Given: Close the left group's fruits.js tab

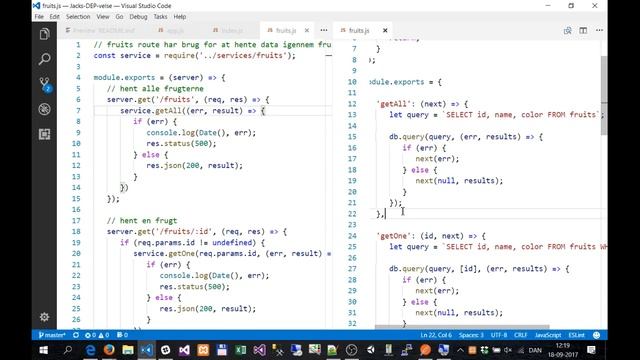Looking at the screenshot, I should 307,31.
